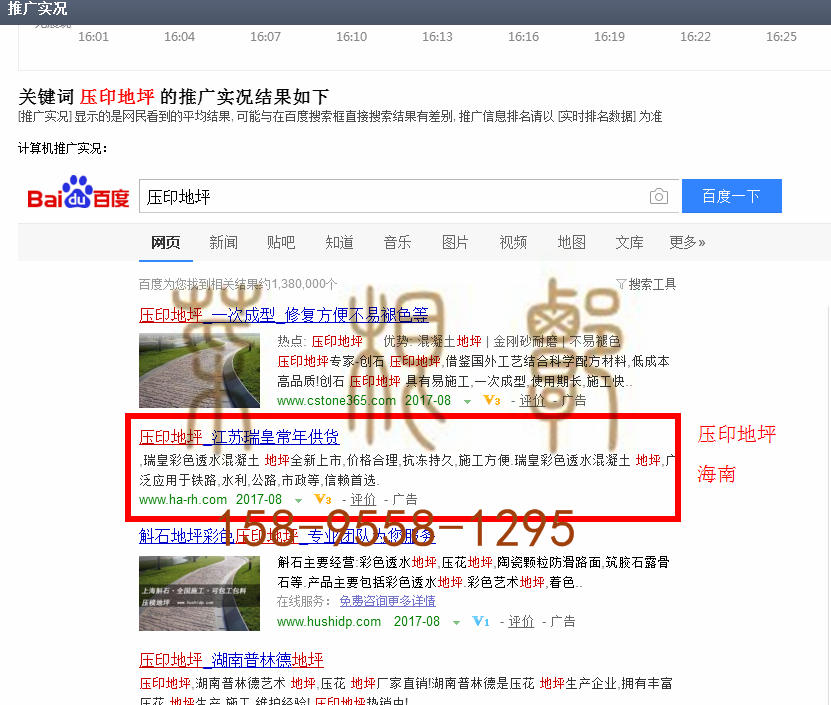Screen dimensions: 831x705
Task: Click the 搜索工具 filter icon
Action: click(x=621, y=284)
